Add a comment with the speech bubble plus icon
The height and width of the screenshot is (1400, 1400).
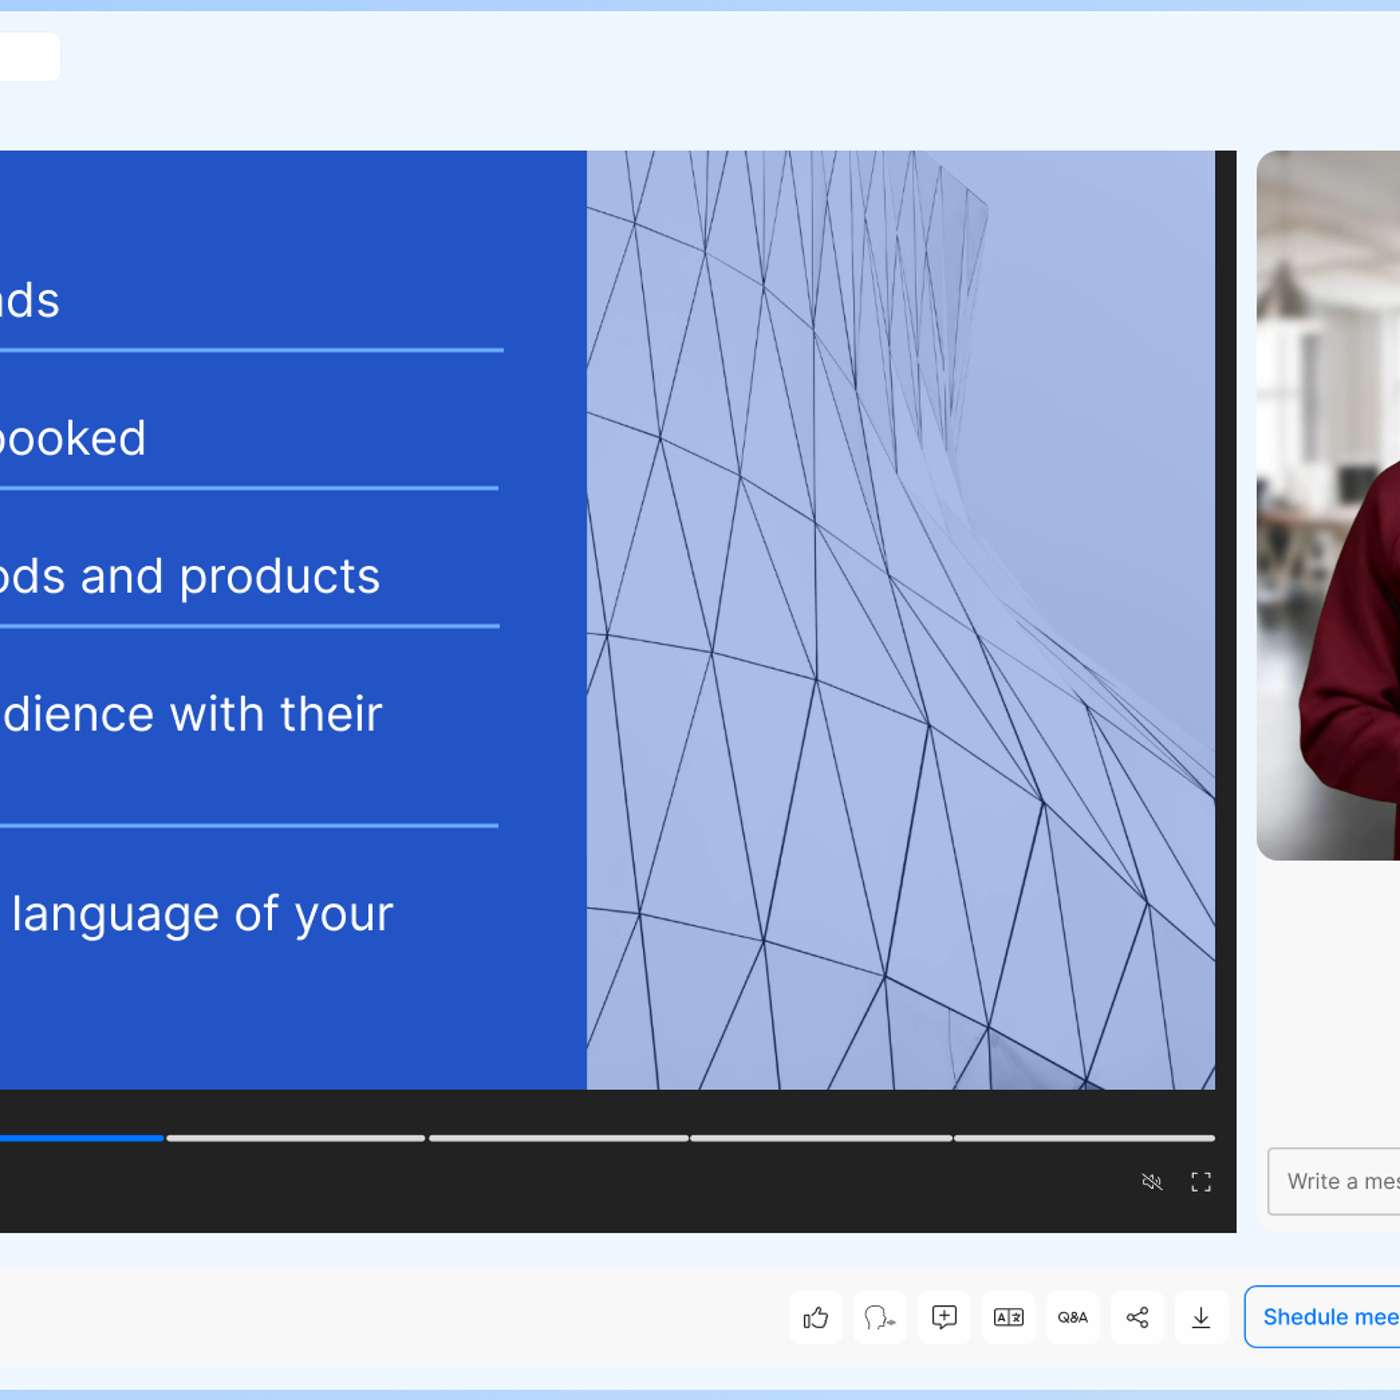tap(944, 1318)
